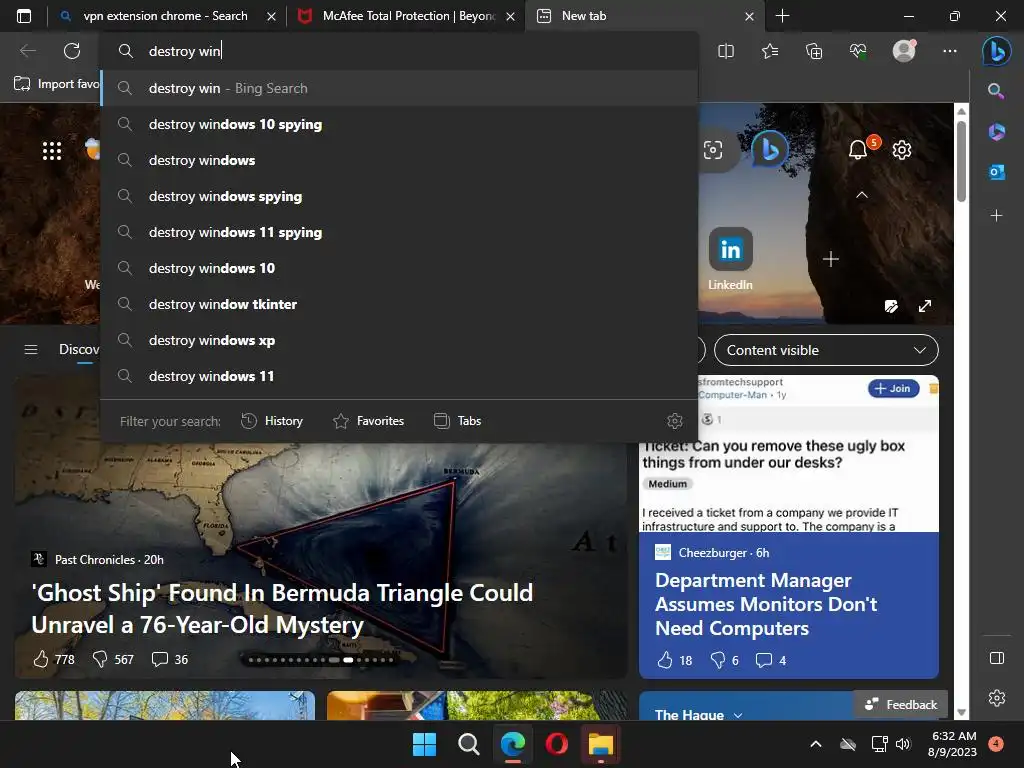Screen dimensions: 1024x768
Task: Open Department Manager Assumes Monitors article
Action: [x=765, y=604]
